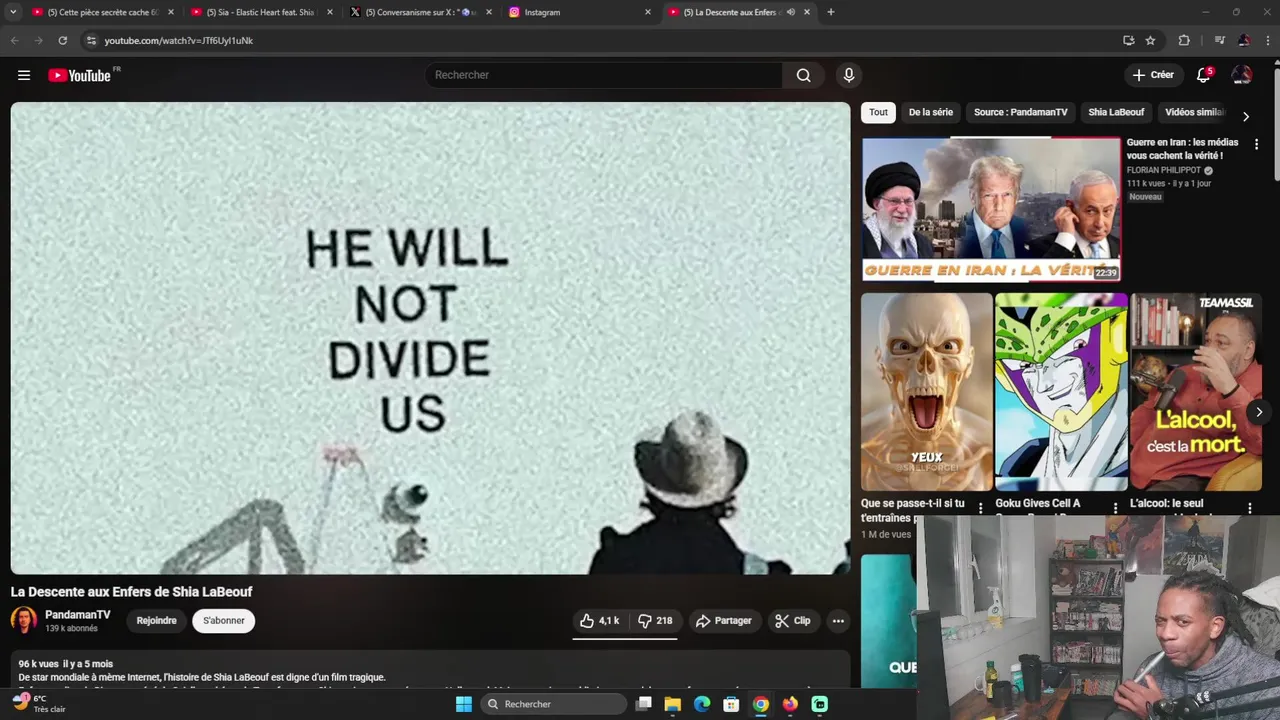The image size is (1280, 720).
Task: Select the Source : PandamanTV chip
Action: [1021, 112]
